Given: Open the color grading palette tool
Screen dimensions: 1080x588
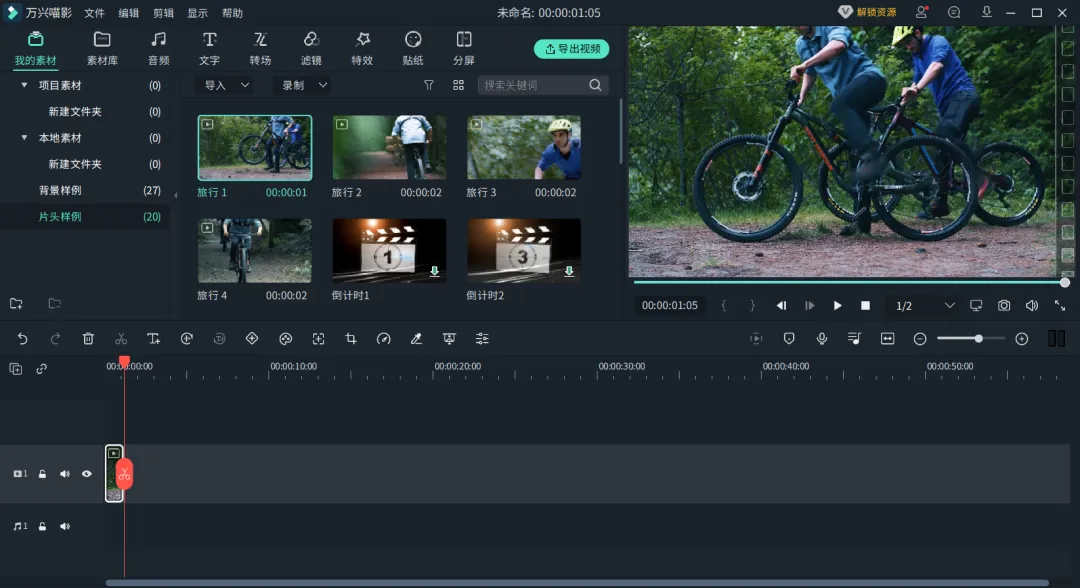Looking at the screenshot, I should coord(285,339).
